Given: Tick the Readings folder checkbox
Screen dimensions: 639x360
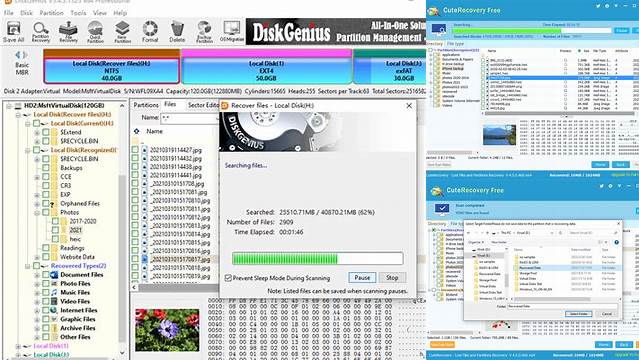Looking at the screenshot, I should [46, 248].
